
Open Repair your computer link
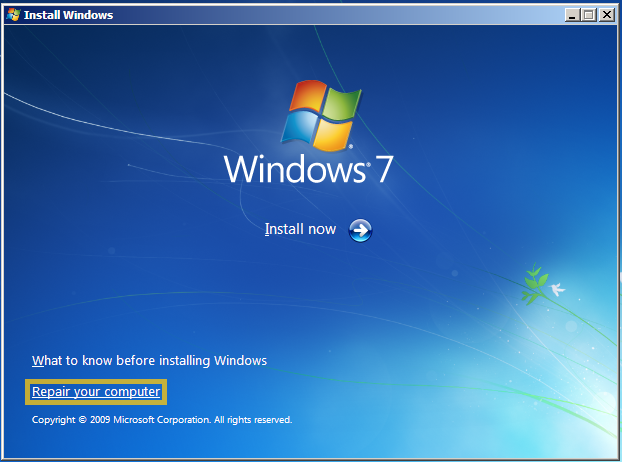96,392
